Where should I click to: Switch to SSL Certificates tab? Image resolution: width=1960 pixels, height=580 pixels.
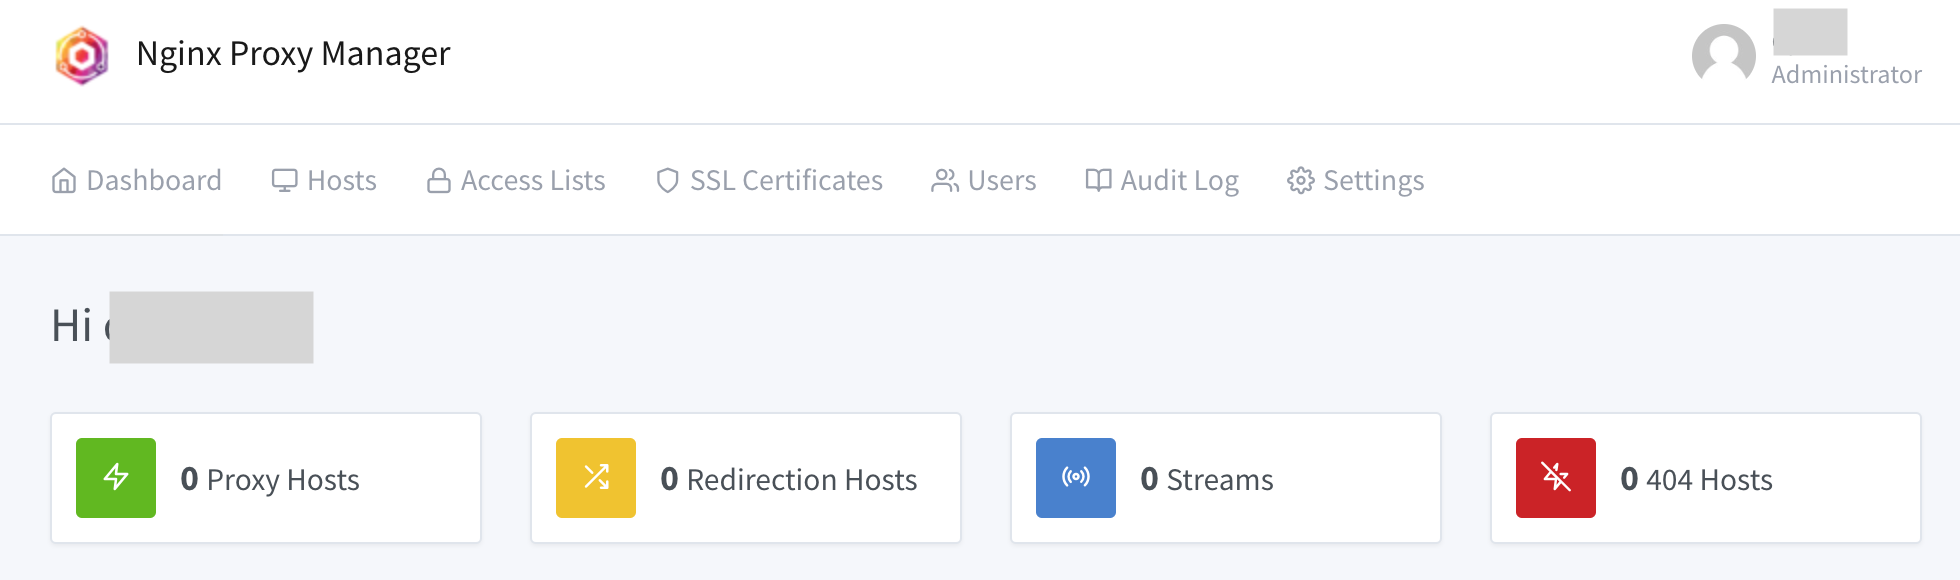pyautogui.click(x=769, y=180)
